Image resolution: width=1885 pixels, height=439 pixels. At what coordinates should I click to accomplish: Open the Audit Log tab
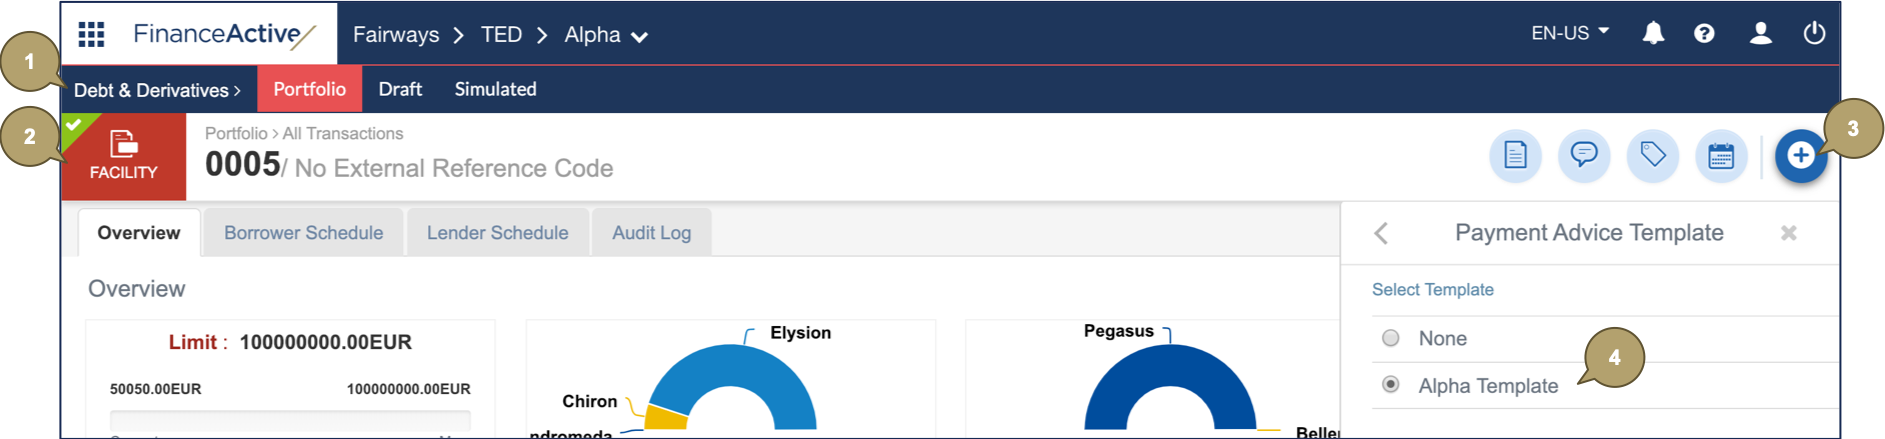[x=651, y=233]
